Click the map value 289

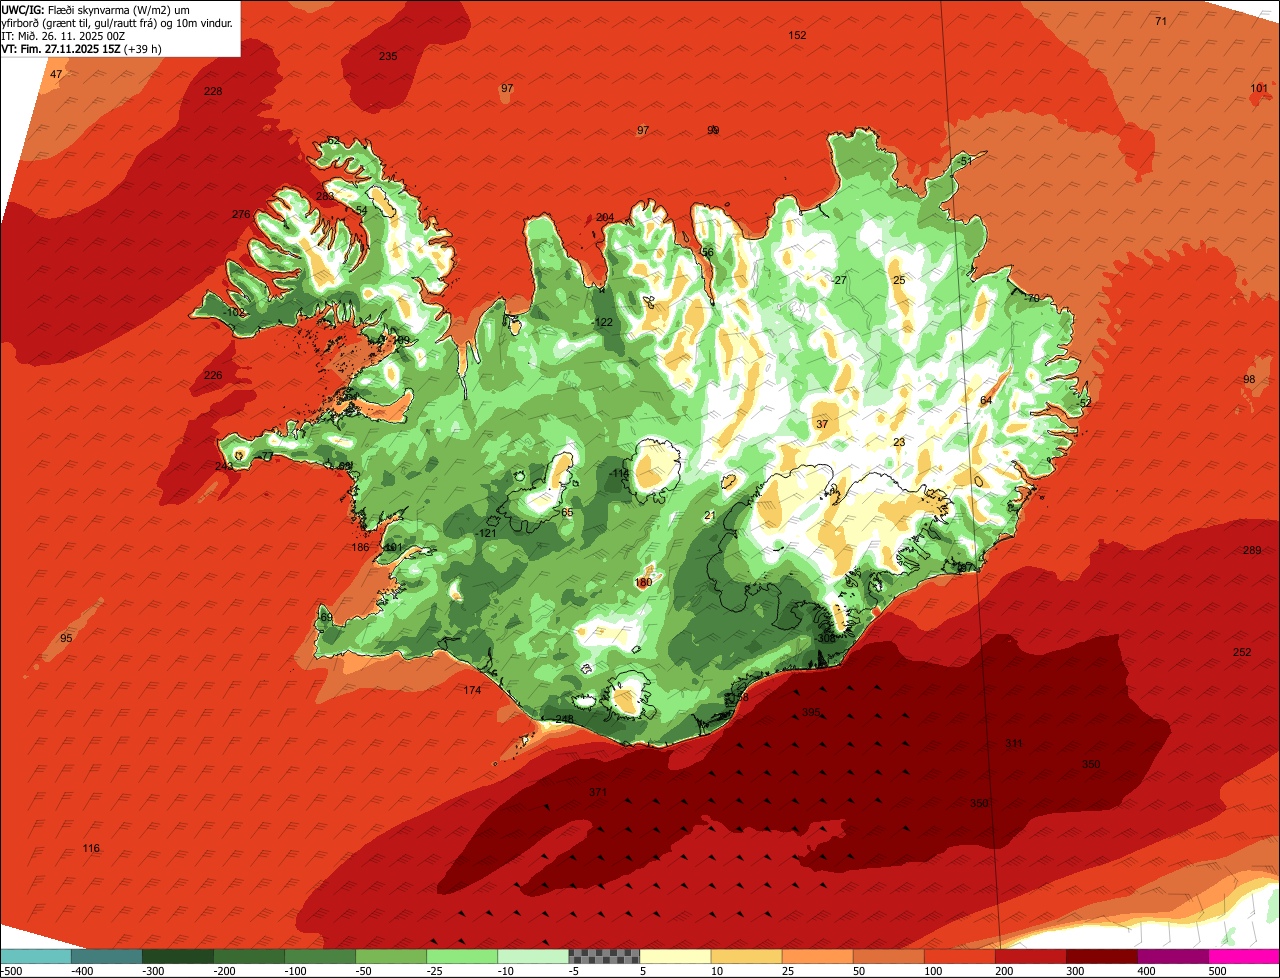coord(1252,550)
